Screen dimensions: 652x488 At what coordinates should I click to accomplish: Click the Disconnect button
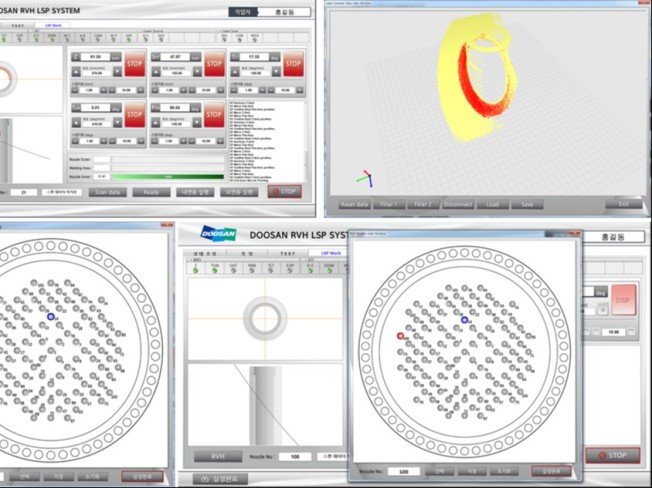coord(459,204)
